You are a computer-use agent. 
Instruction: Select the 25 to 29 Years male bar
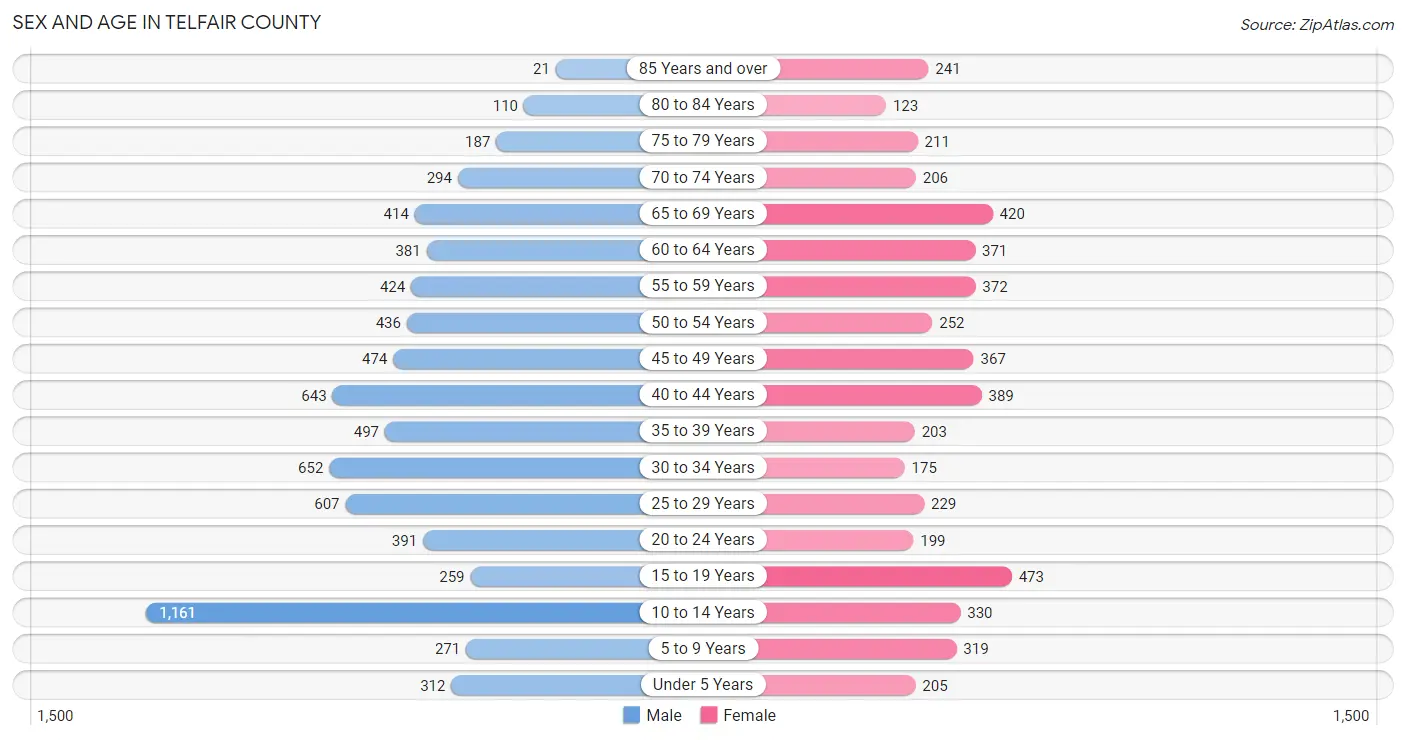click(x=494, y=503)
